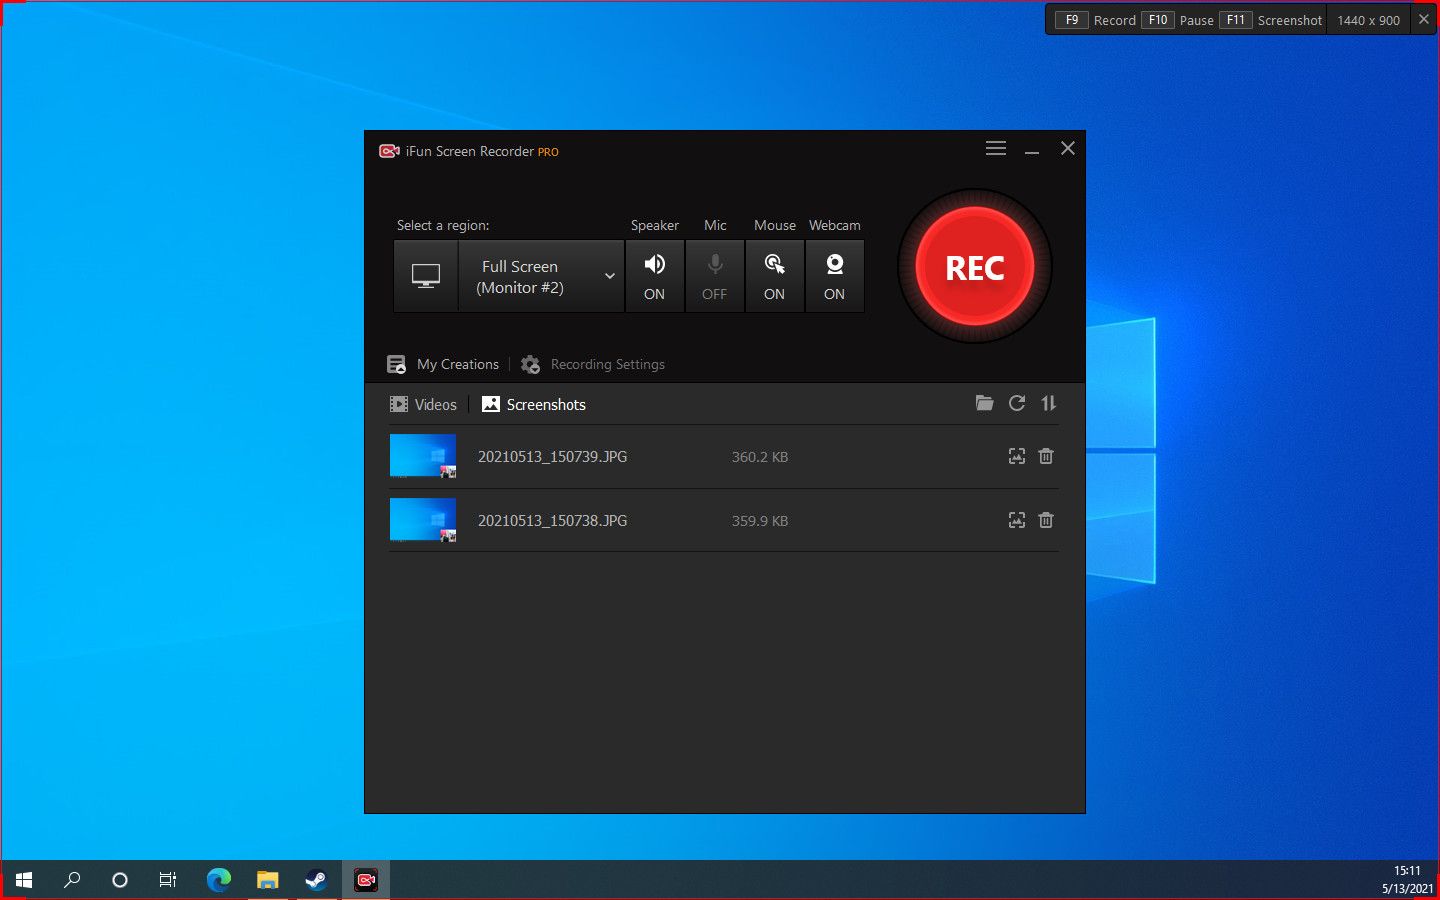
Task: Refresh the screenshots list
Action: click(1016, 403)
